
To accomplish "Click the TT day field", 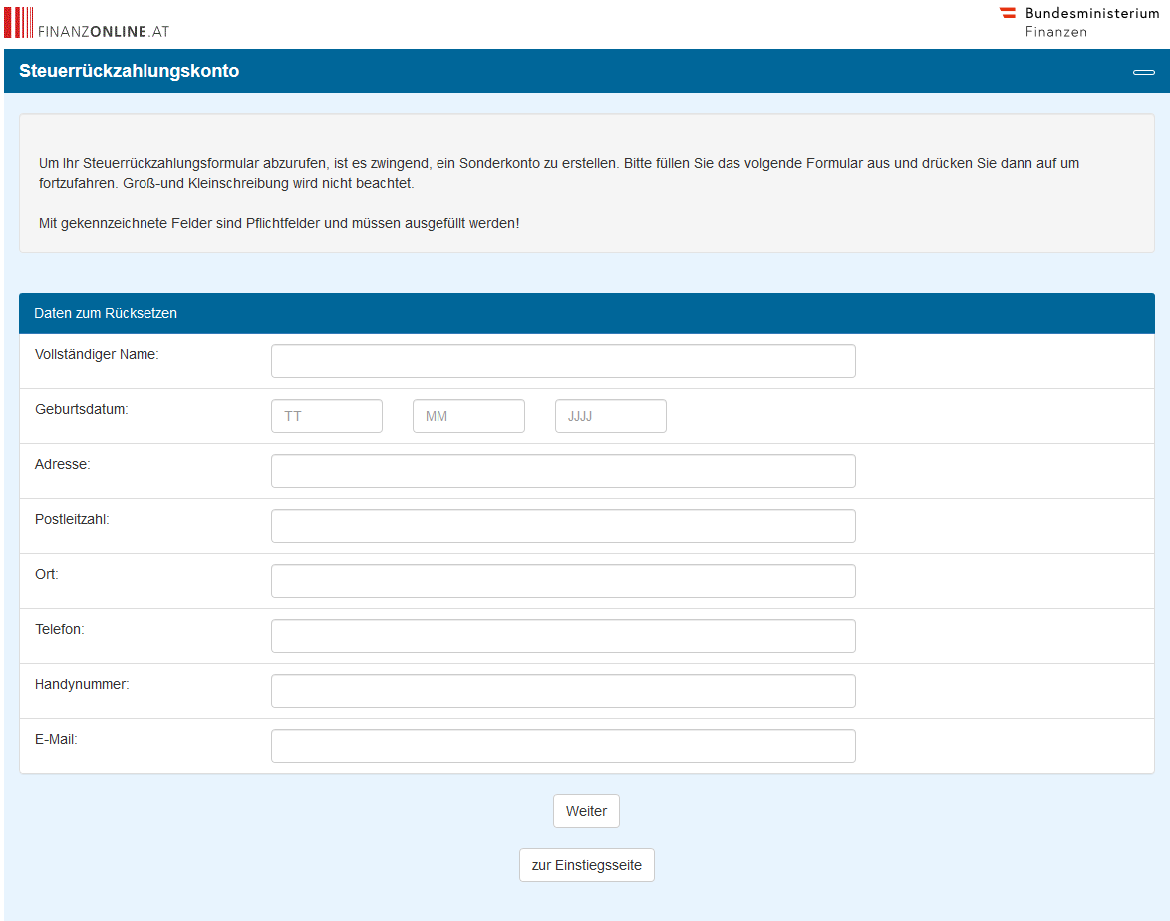I will click(327, 416).
